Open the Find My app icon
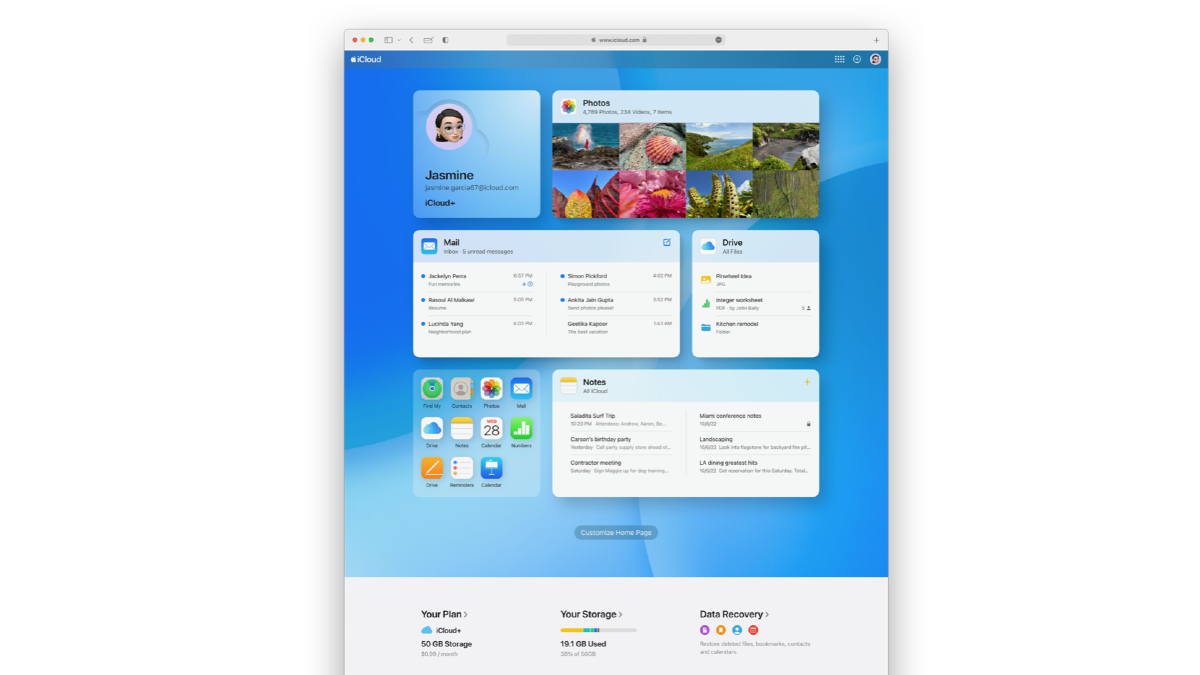The height and width of the screenshot is (675, 1200). pos(432,390)
